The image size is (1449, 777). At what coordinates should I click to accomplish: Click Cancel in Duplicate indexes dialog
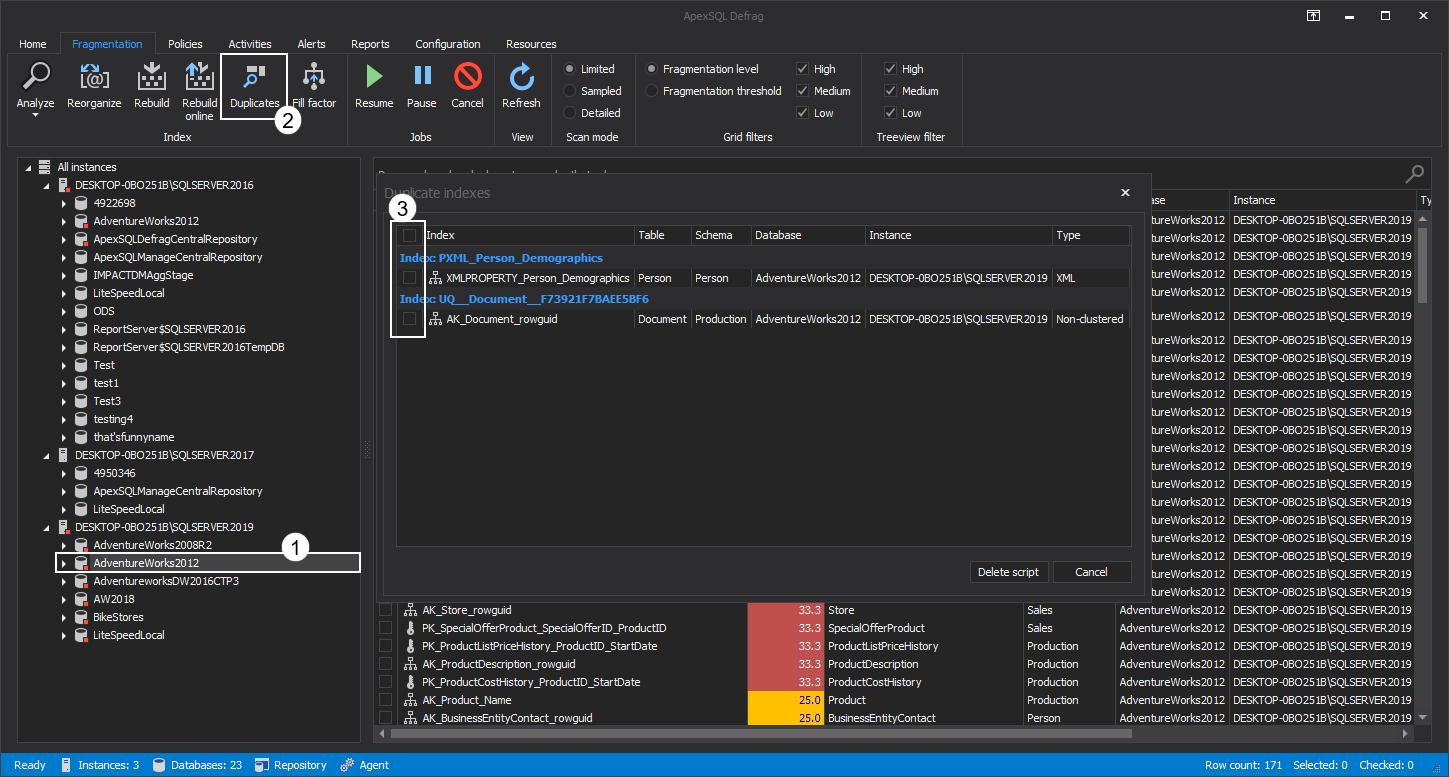[1092, 572]
